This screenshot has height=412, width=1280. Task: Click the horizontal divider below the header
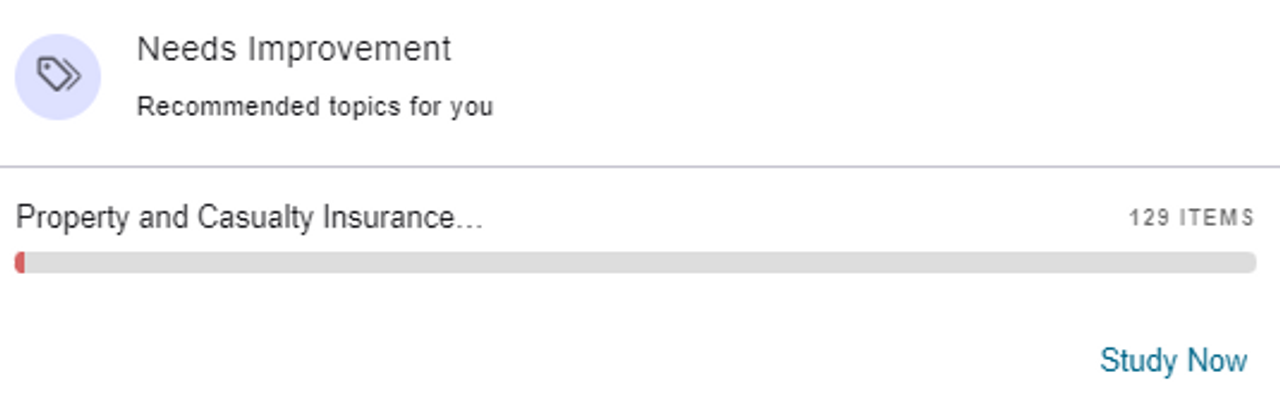click(640, 166)
